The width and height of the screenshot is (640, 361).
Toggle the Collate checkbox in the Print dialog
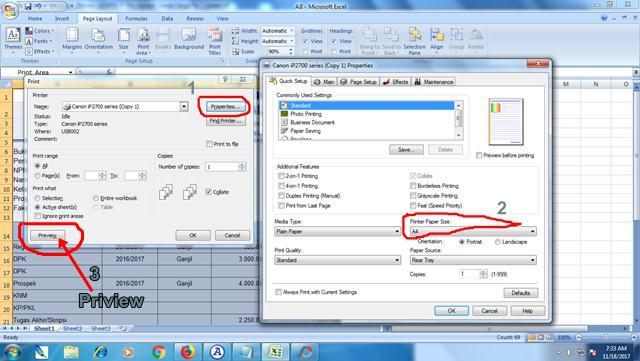point(209,192)
